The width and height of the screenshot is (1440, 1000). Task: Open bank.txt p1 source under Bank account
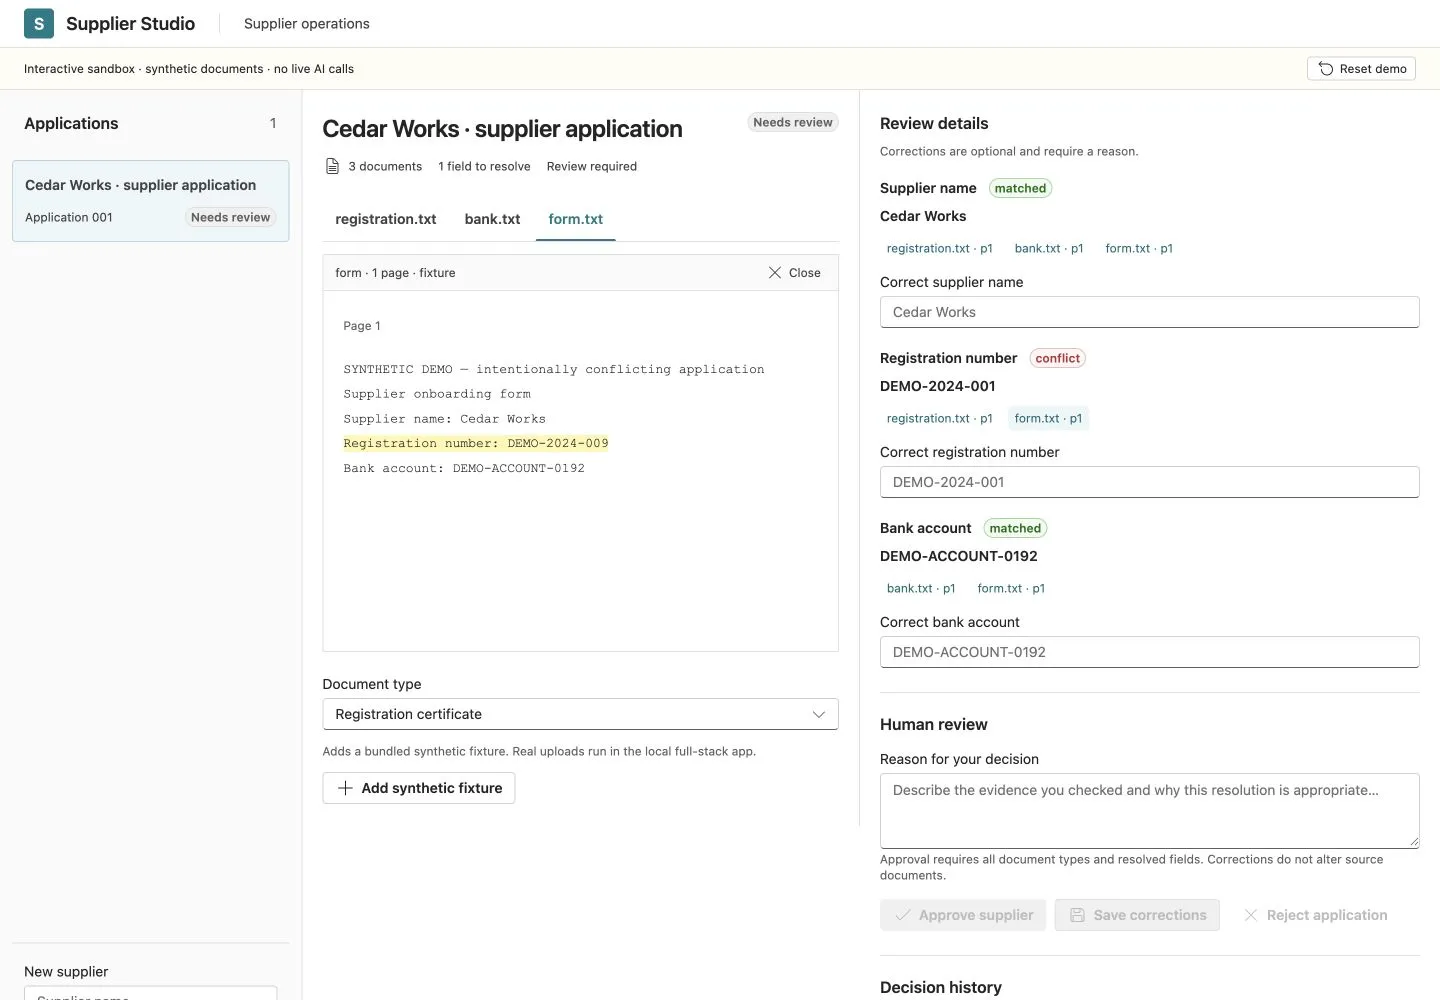(921, 588)
